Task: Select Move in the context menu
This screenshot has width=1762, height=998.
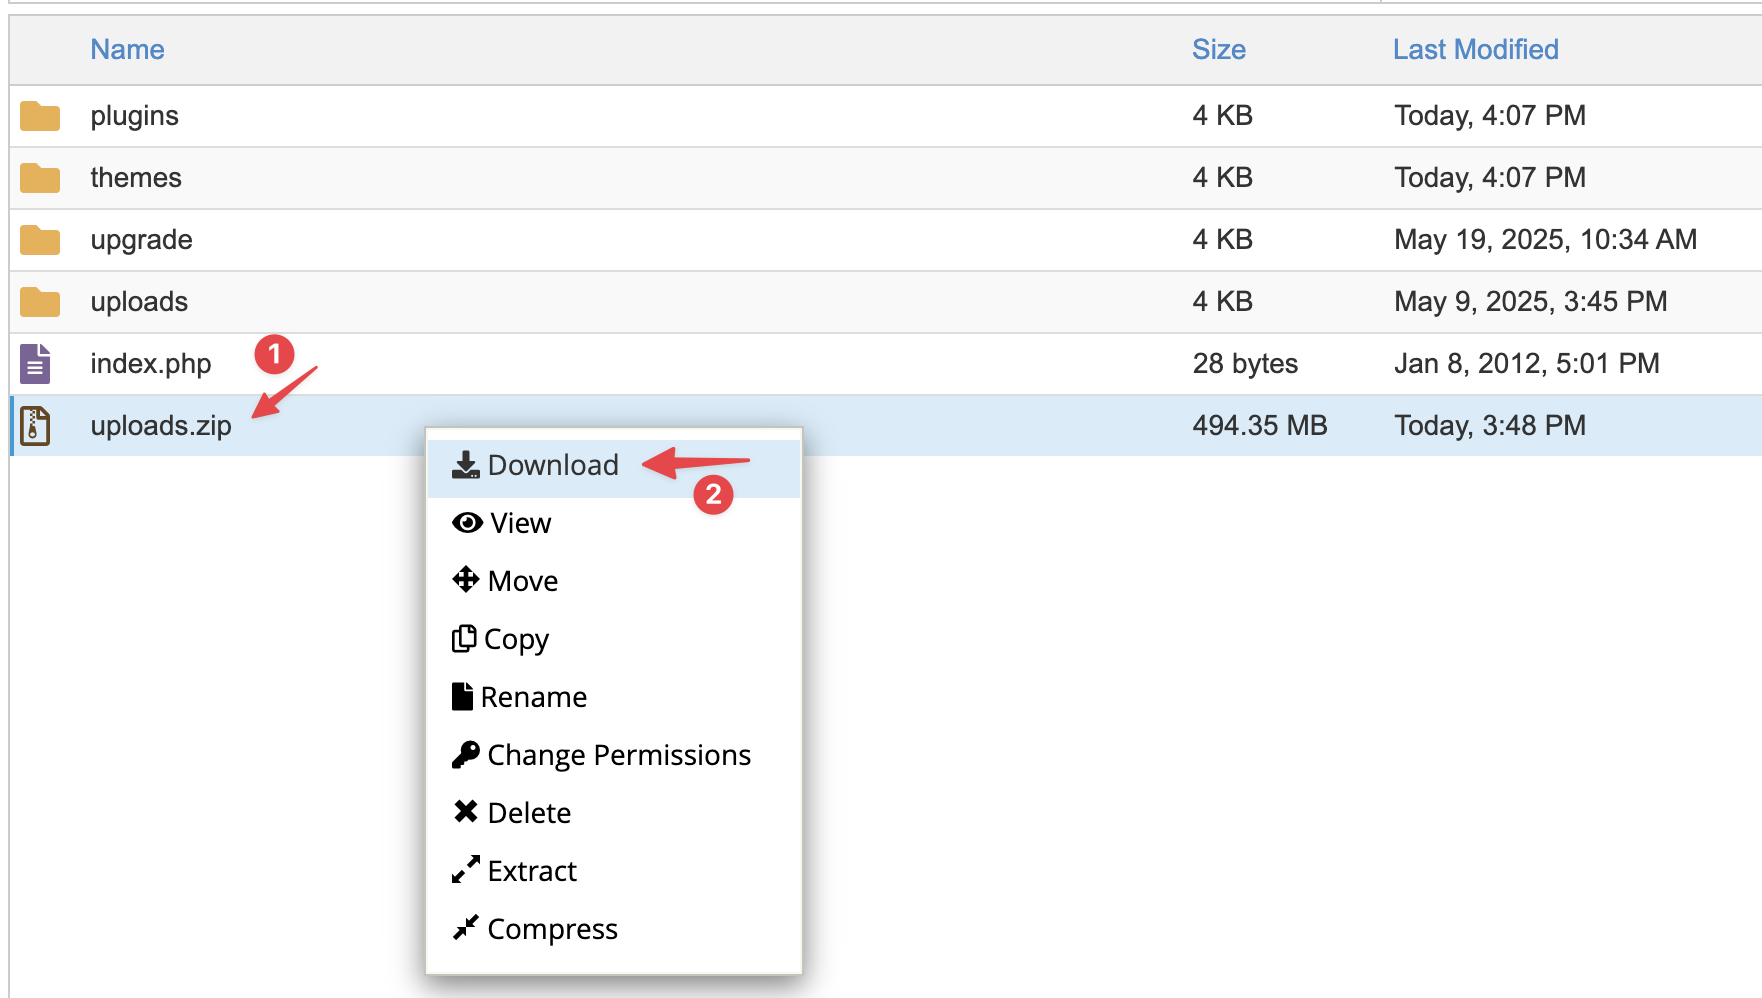Action: pos(614,582)
